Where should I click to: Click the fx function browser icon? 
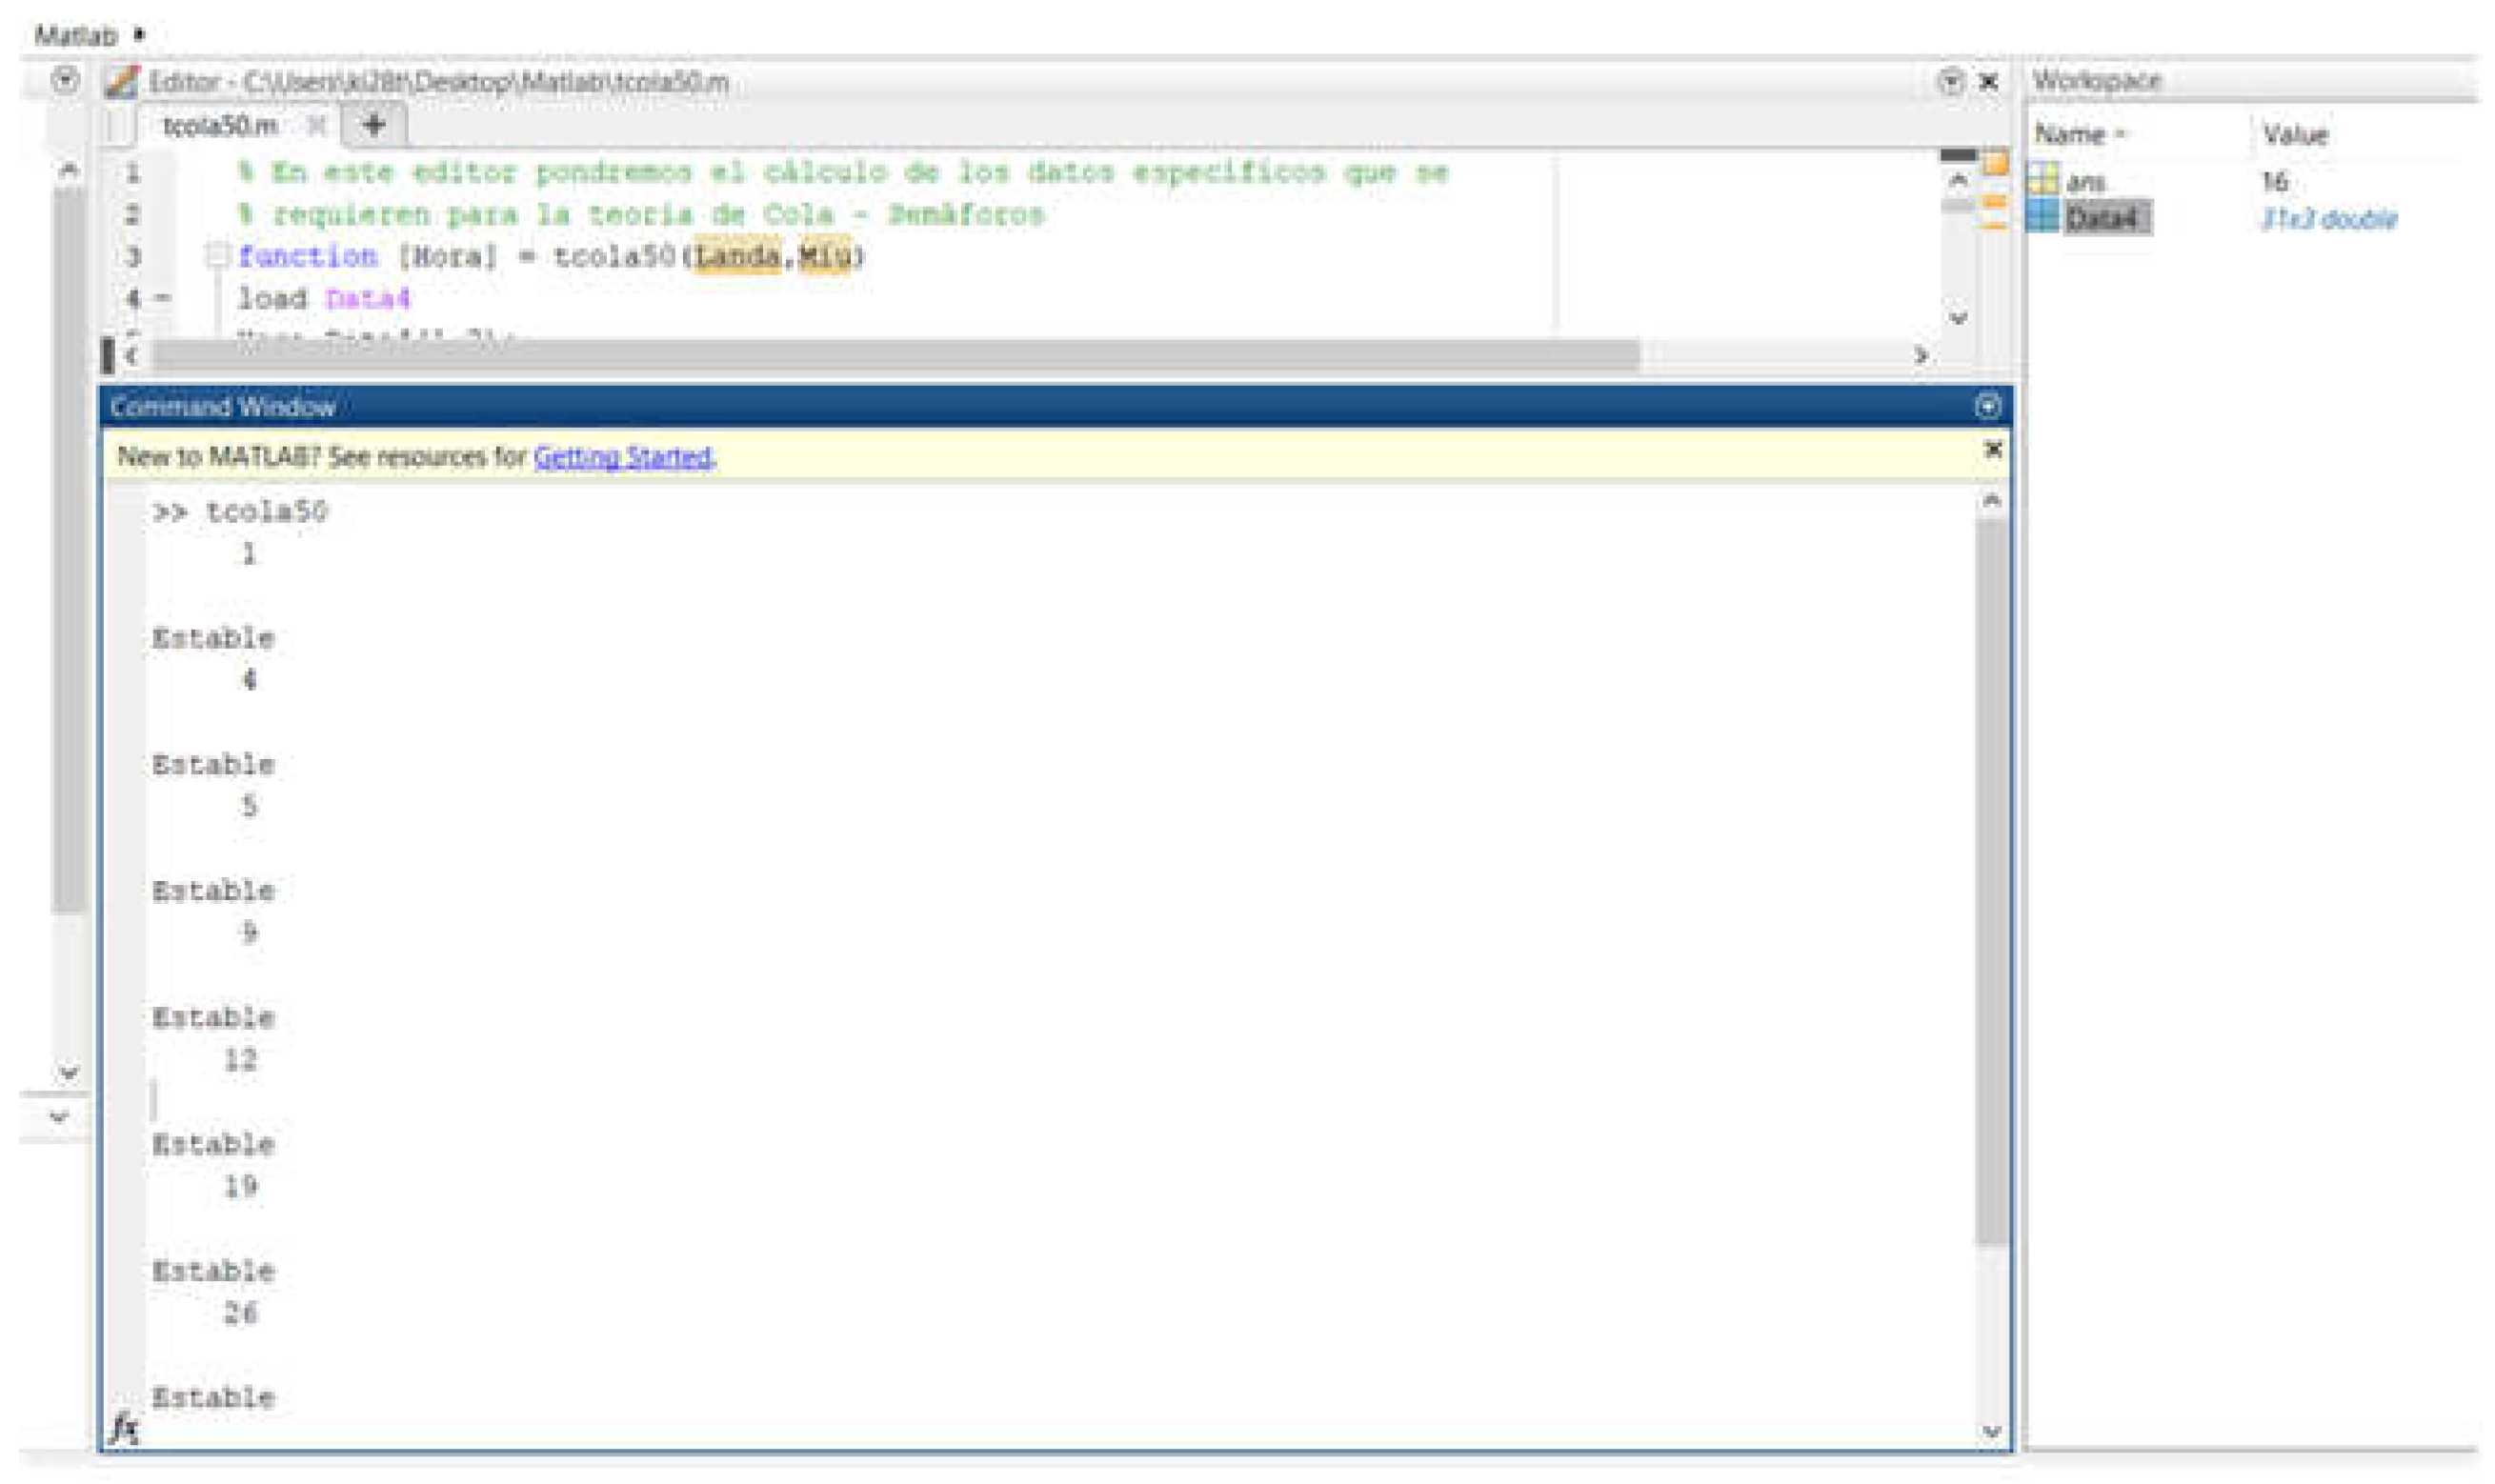point(125,1428)
